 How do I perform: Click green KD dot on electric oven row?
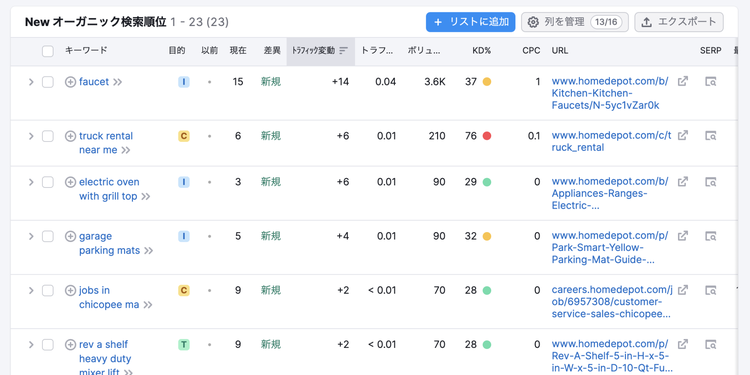(x=487, y=182)
